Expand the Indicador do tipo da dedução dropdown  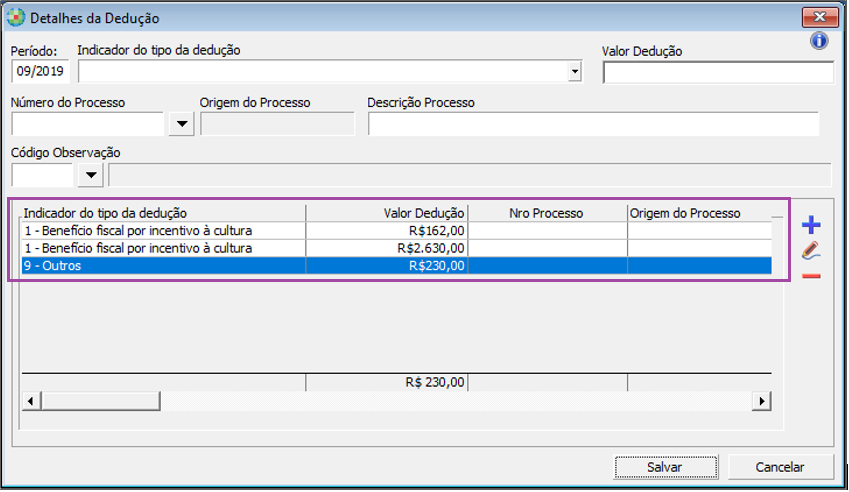pos(574,72)
